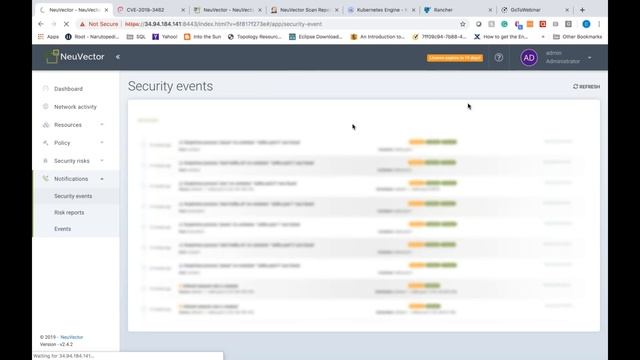This screenshot has height=360, width=640.
Task: Open Dashboard via its sidebar icon
Action: (x=46, y=89)
